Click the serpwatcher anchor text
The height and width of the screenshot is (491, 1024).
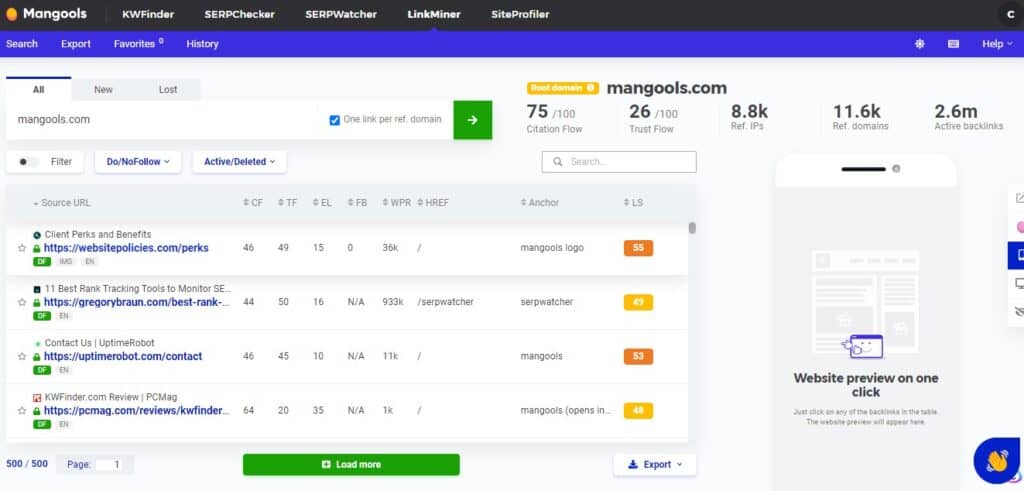[547, 302]
